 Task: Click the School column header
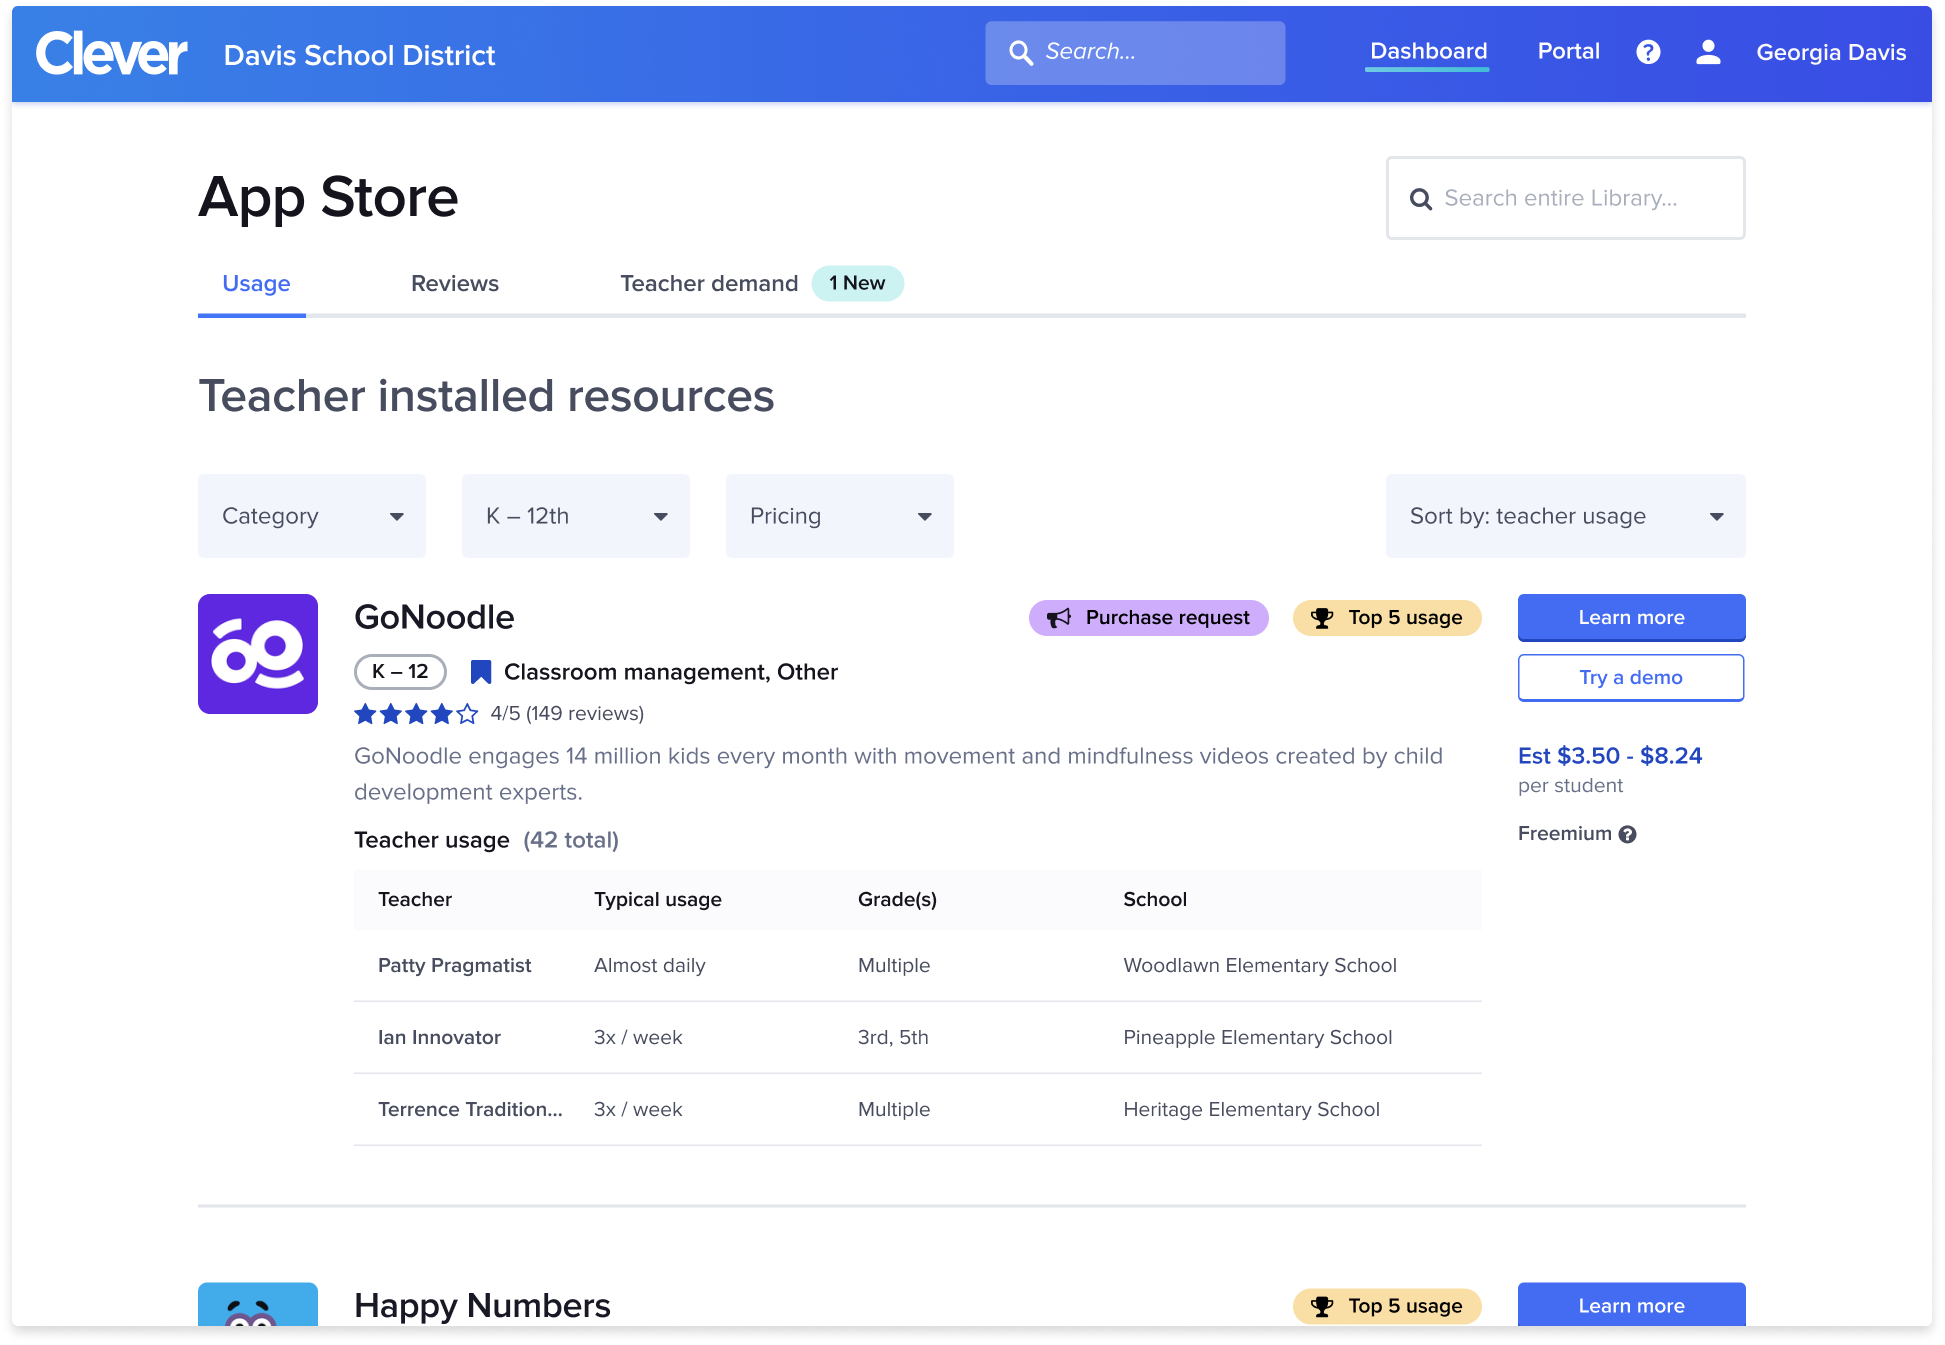1155,900
